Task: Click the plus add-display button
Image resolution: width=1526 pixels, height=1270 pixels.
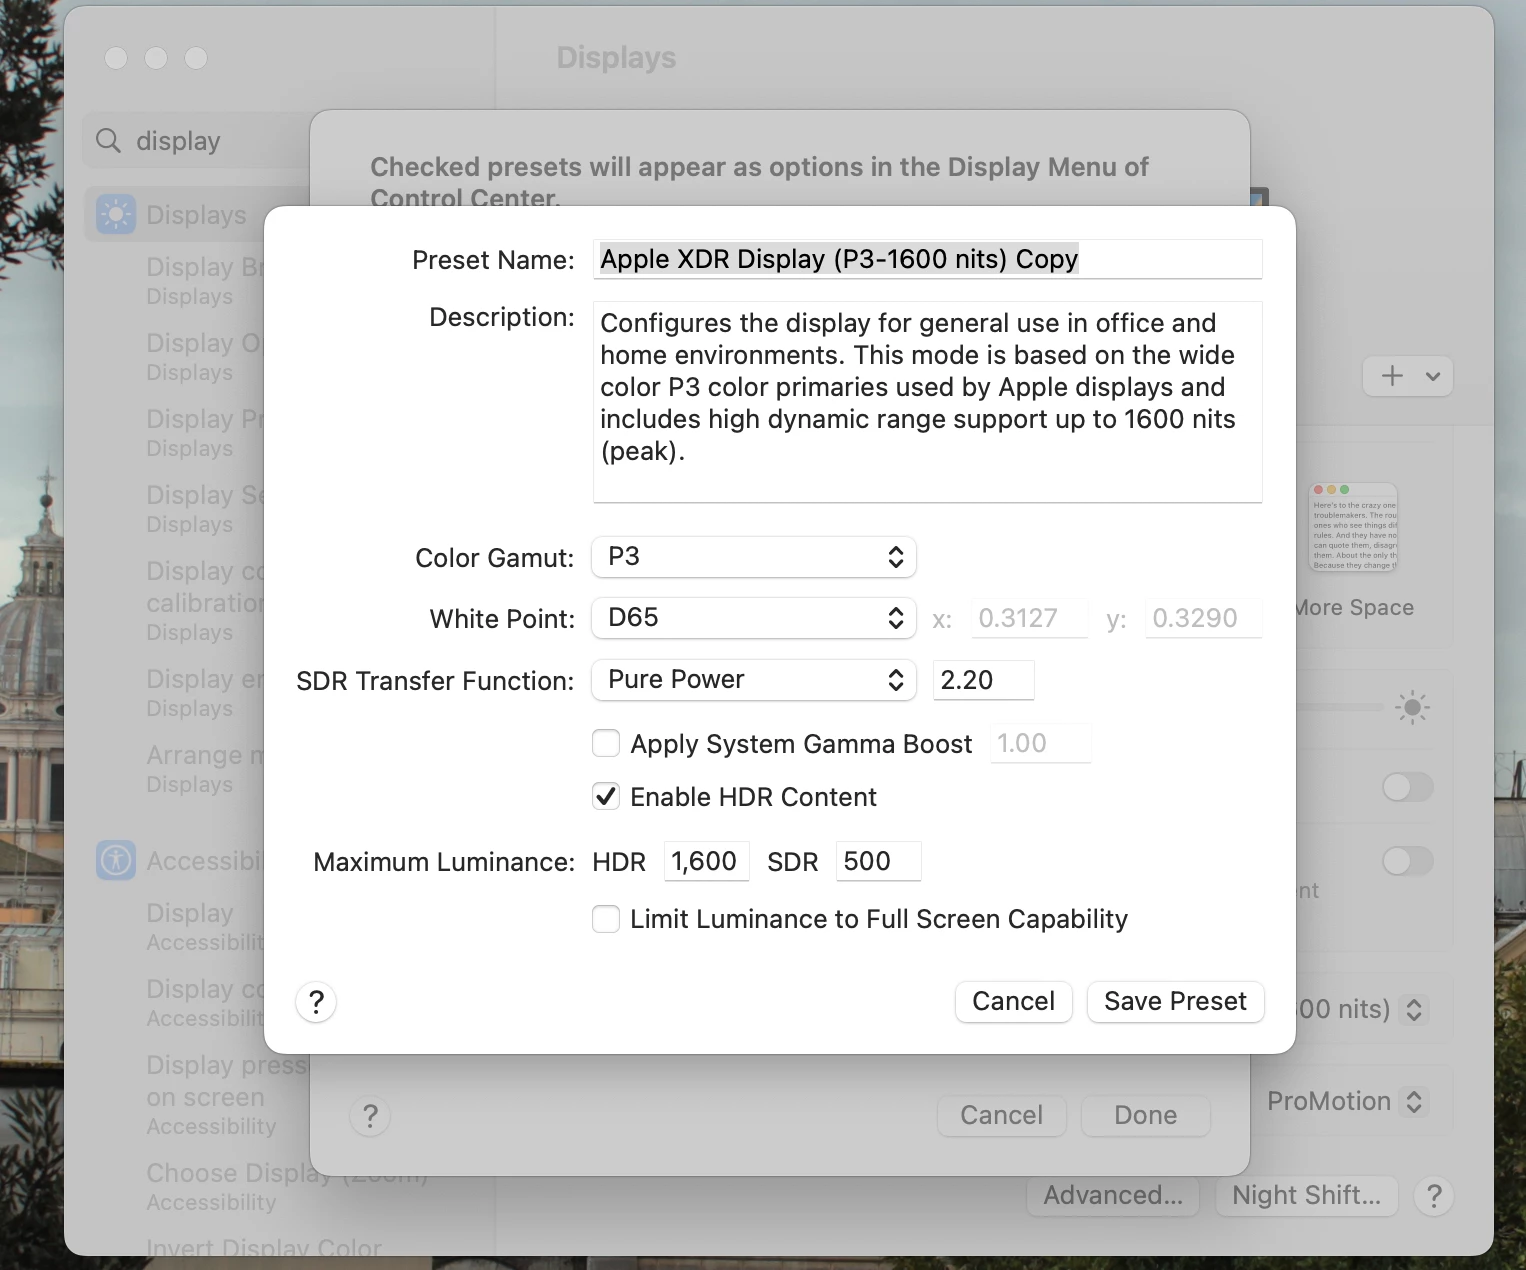Action: (x=1392, y=376)
